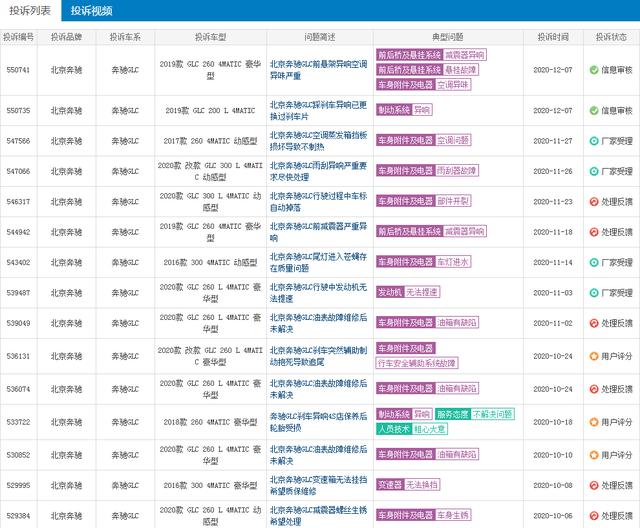Click orange 用户评分 icon for complaint 530852
This screenshot has height=528, width=640.
coord(594,455)
